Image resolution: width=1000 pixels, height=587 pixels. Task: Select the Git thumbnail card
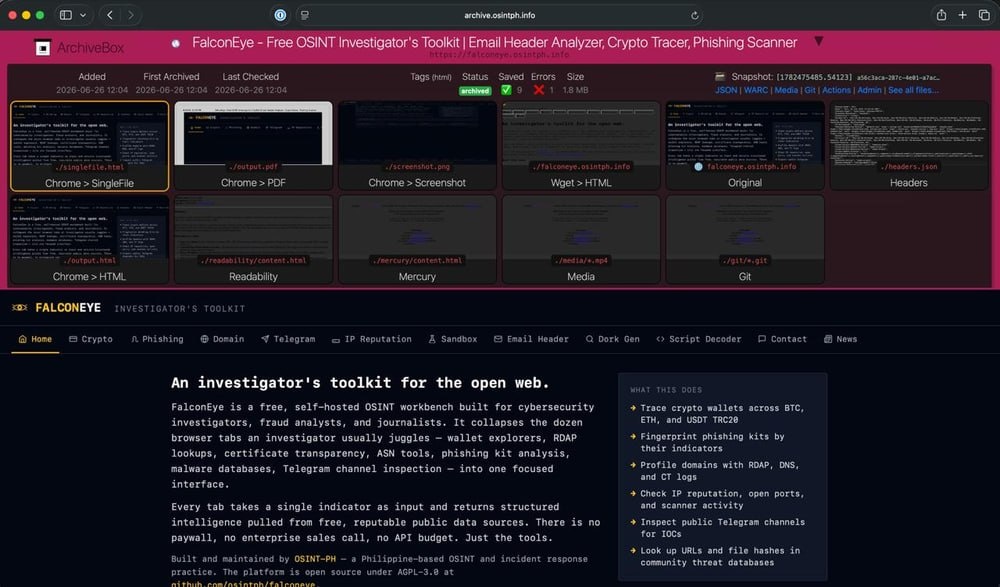[745, 239]
